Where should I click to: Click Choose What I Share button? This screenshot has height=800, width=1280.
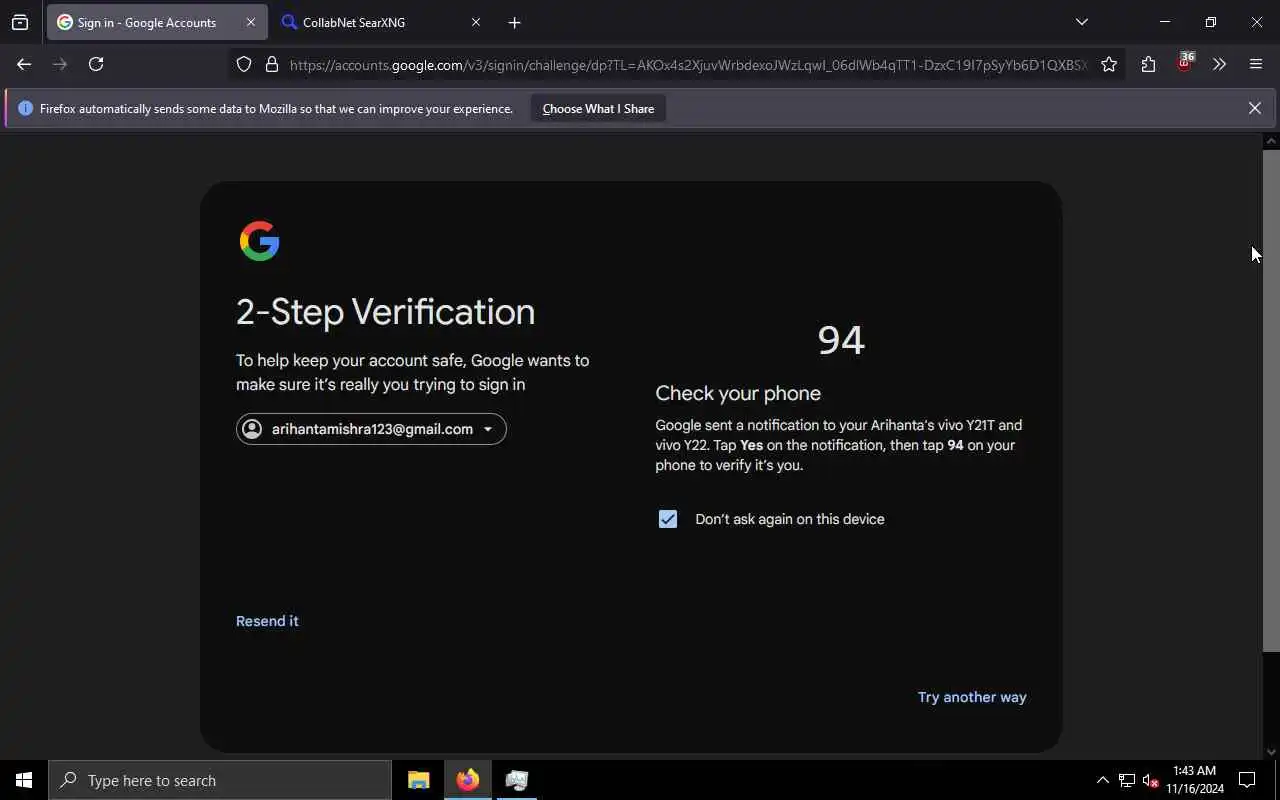[x=598, y=108]
